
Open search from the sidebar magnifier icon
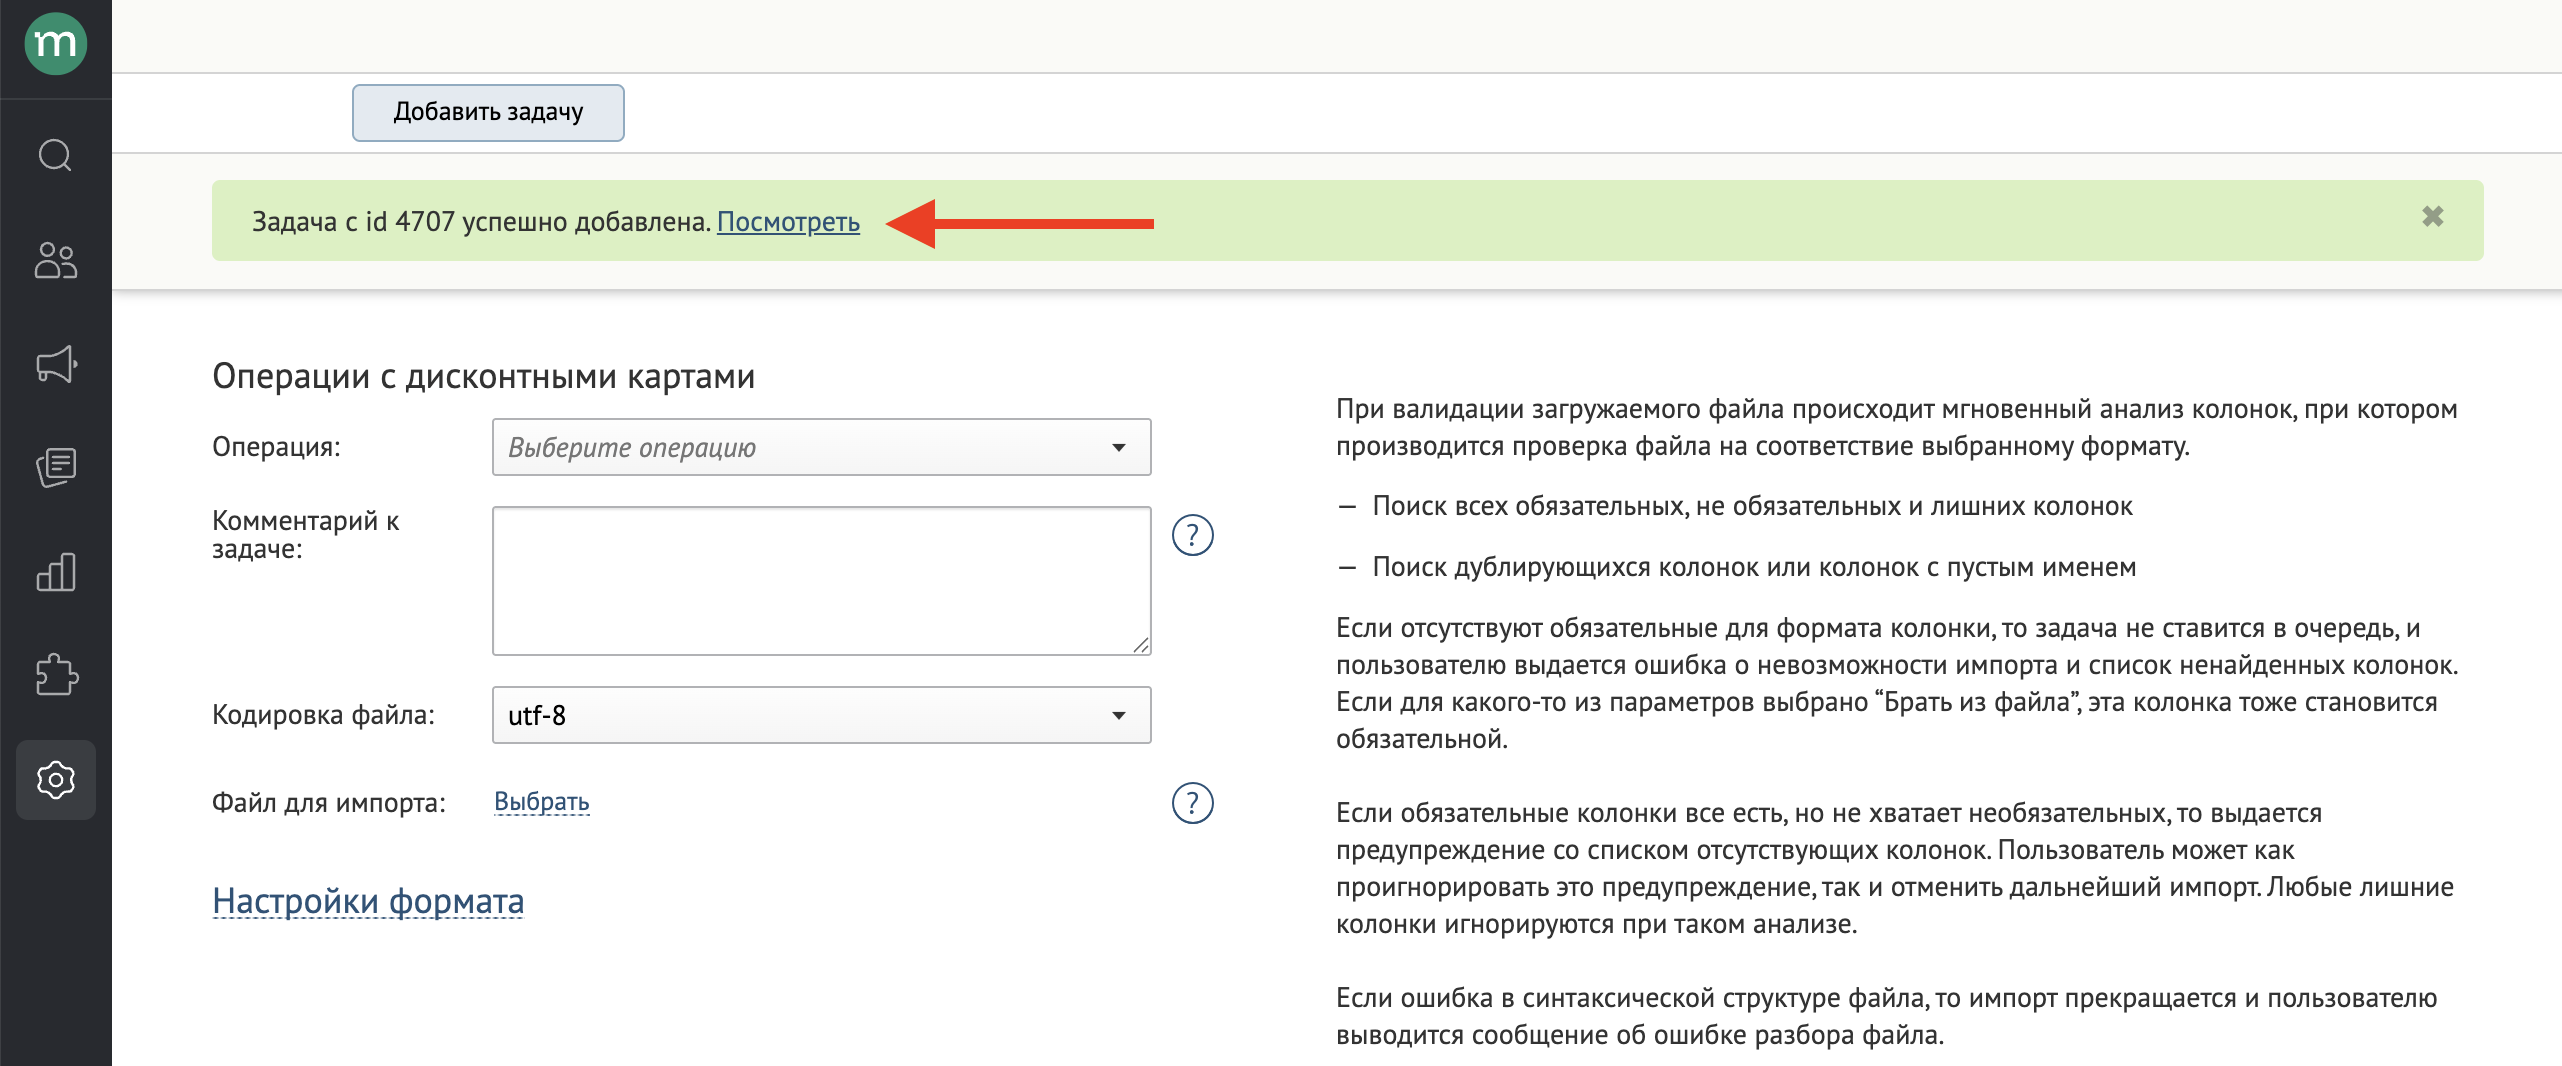(55, 156)
